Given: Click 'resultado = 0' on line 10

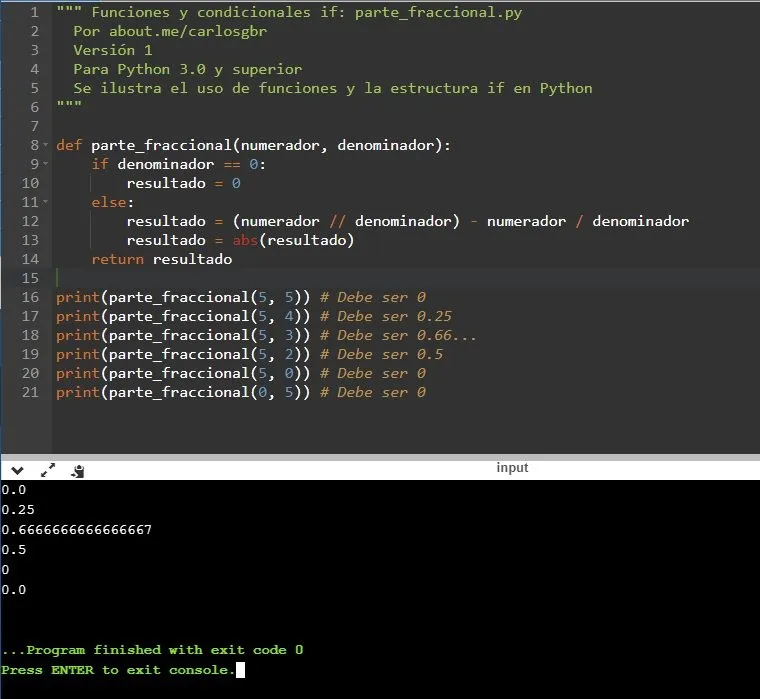Looking at the screenshot, I should click(184, 183).
